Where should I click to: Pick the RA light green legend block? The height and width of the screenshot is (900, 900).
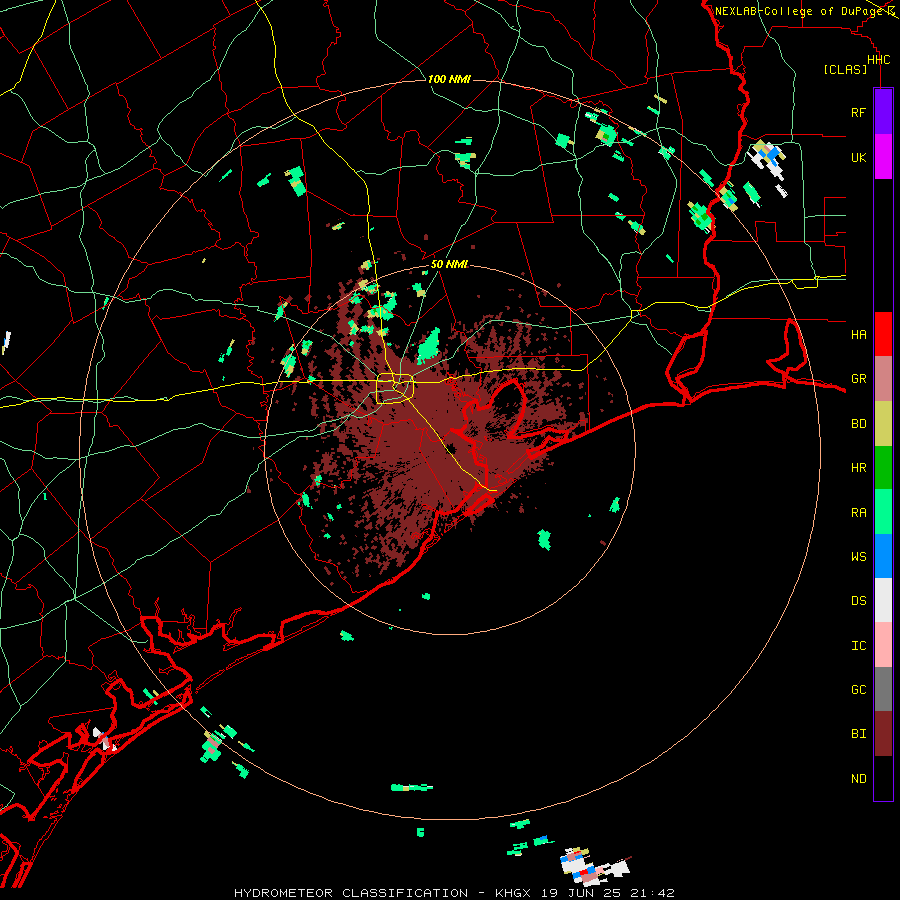[883, 512]
